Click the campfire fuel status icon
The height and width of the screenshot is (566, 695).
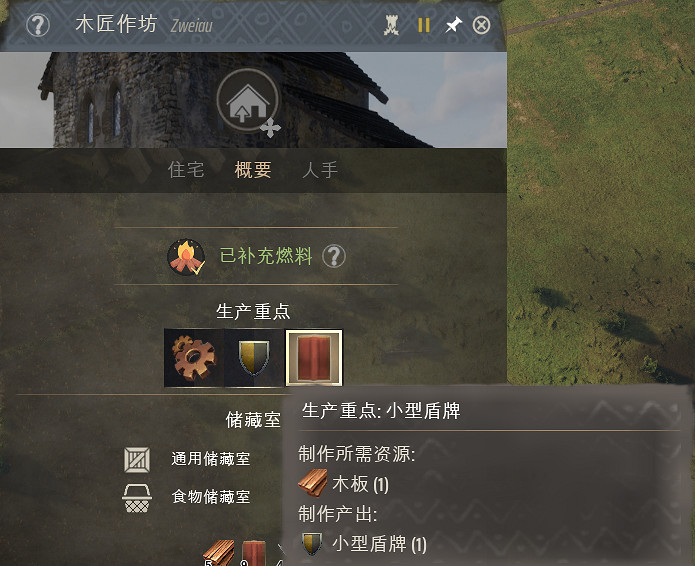point(186,257)
